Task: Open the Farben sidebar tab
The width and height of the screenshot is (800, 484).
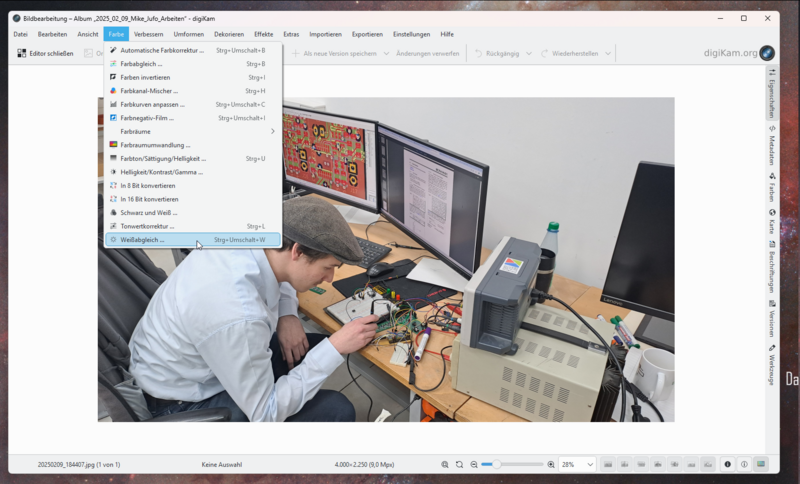Action: click(x=772, y=187)
